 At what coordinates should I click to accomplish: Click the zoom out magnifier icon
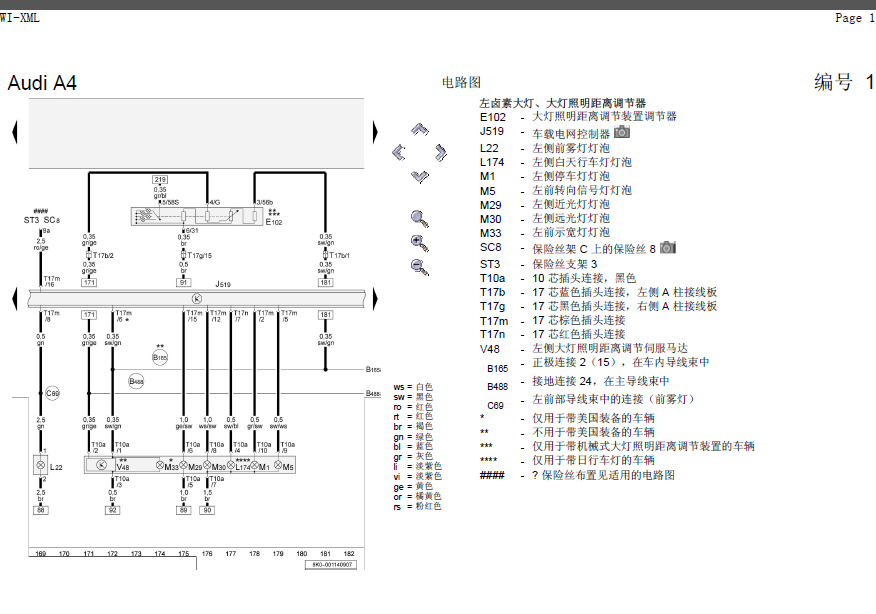pos(420,267)
